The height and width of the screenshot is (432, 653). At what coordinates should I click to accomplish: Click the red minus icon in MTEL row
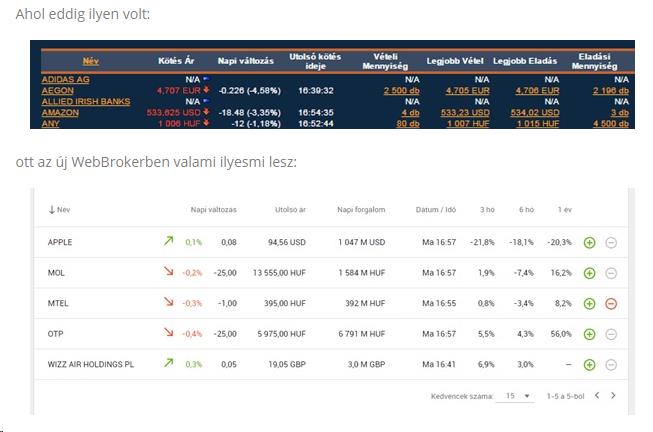[x=611, y=304]
